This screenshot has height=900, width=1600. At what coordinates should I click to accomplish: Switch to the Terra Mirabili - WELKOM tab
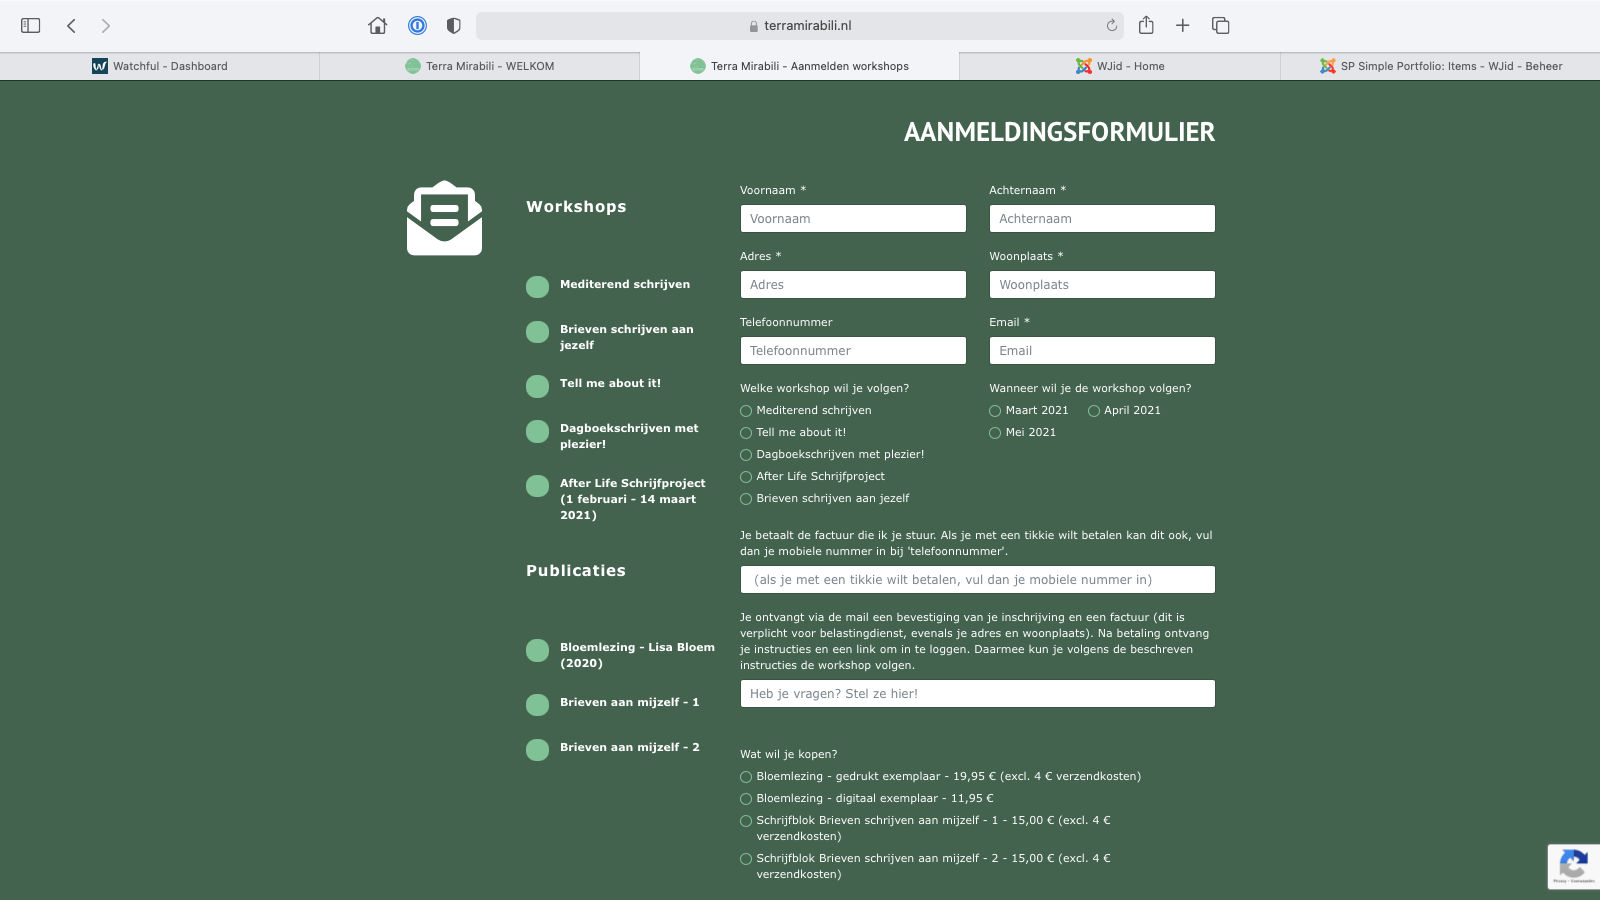[480, 66]
